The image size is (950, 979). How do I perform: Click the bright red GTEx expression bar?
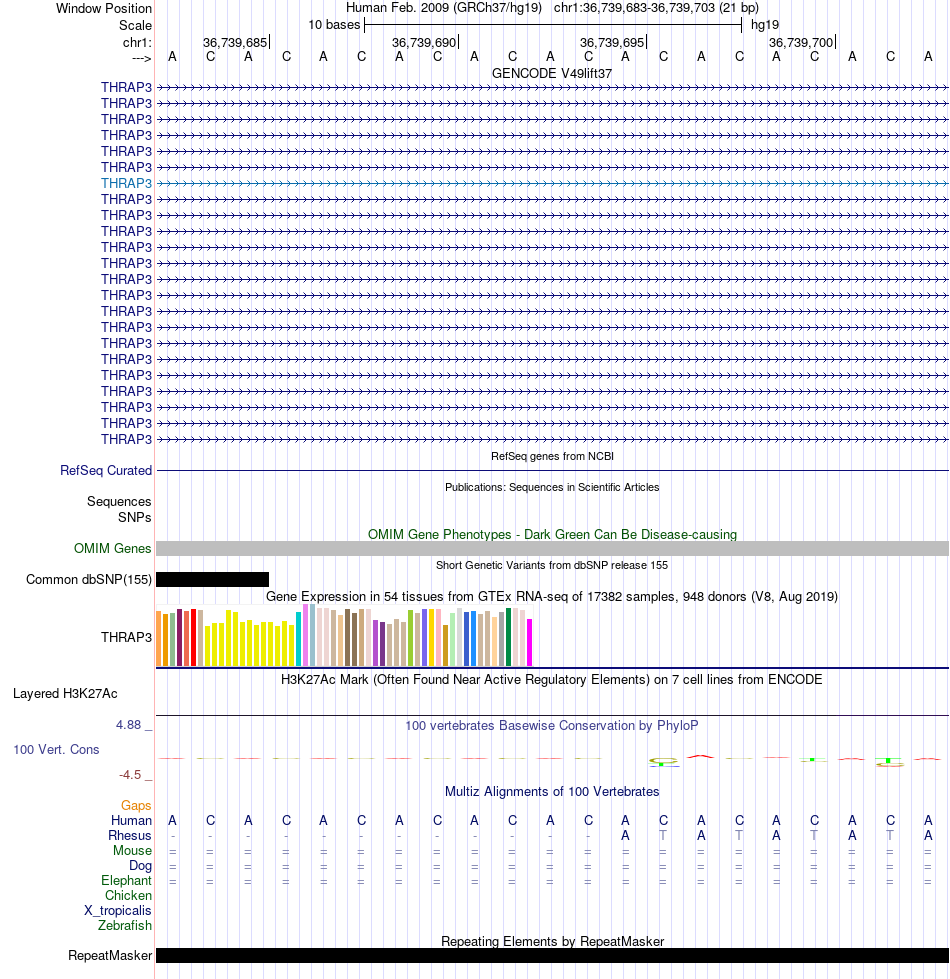(193, 637)
